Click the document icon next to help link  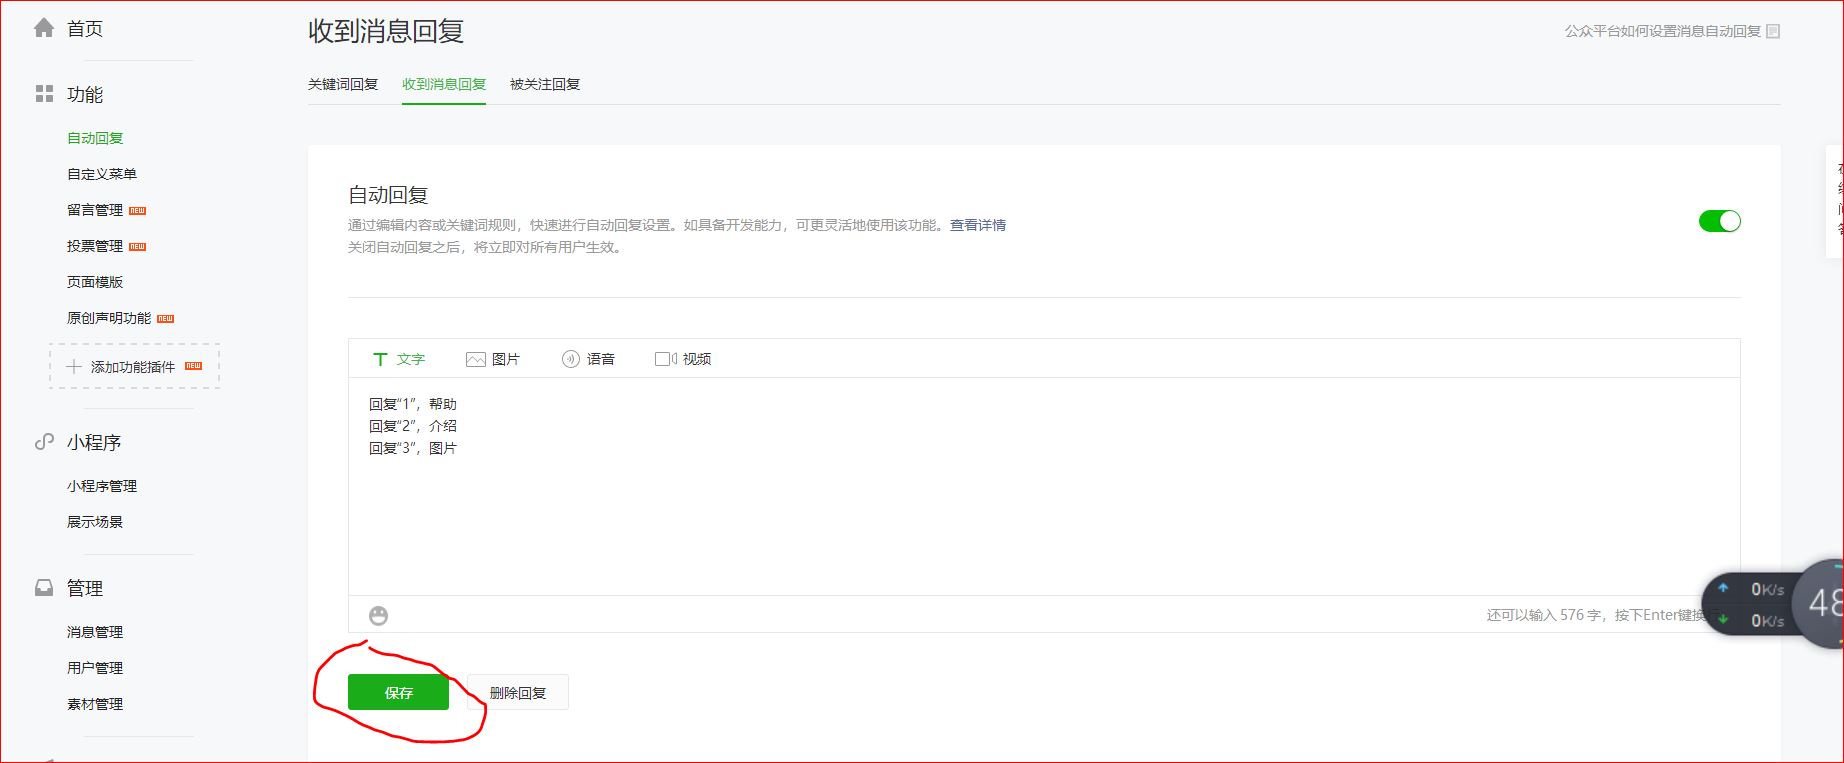point(1773,31)
